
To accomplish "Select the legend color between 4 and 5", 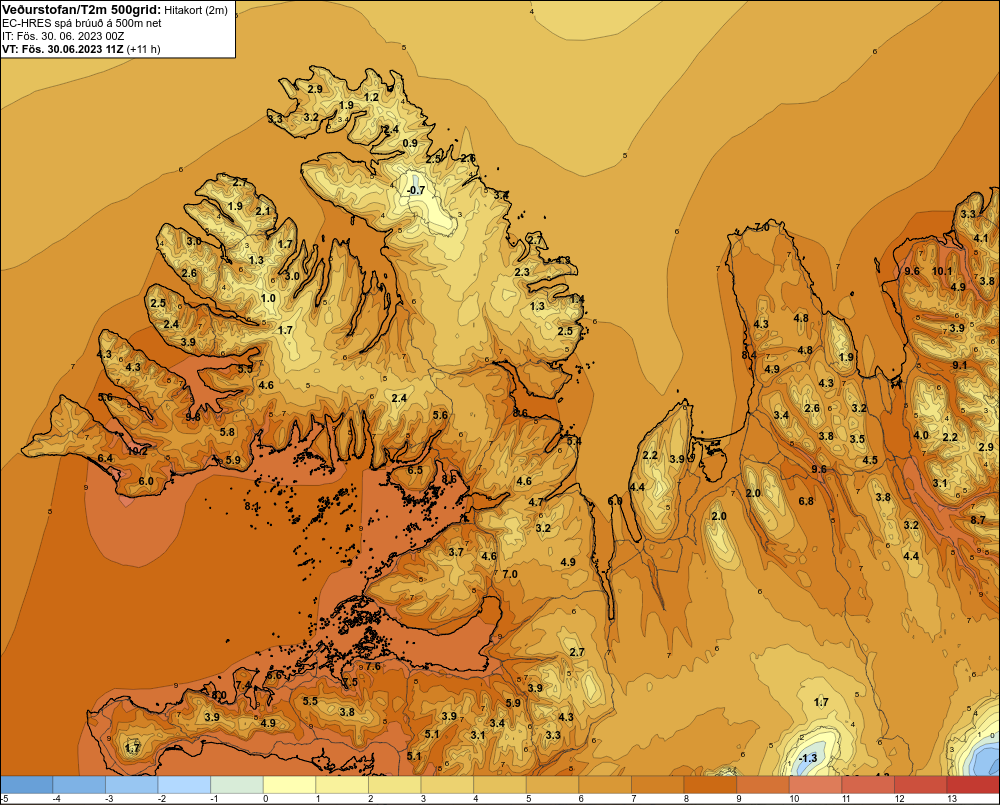I will [499, 785].
